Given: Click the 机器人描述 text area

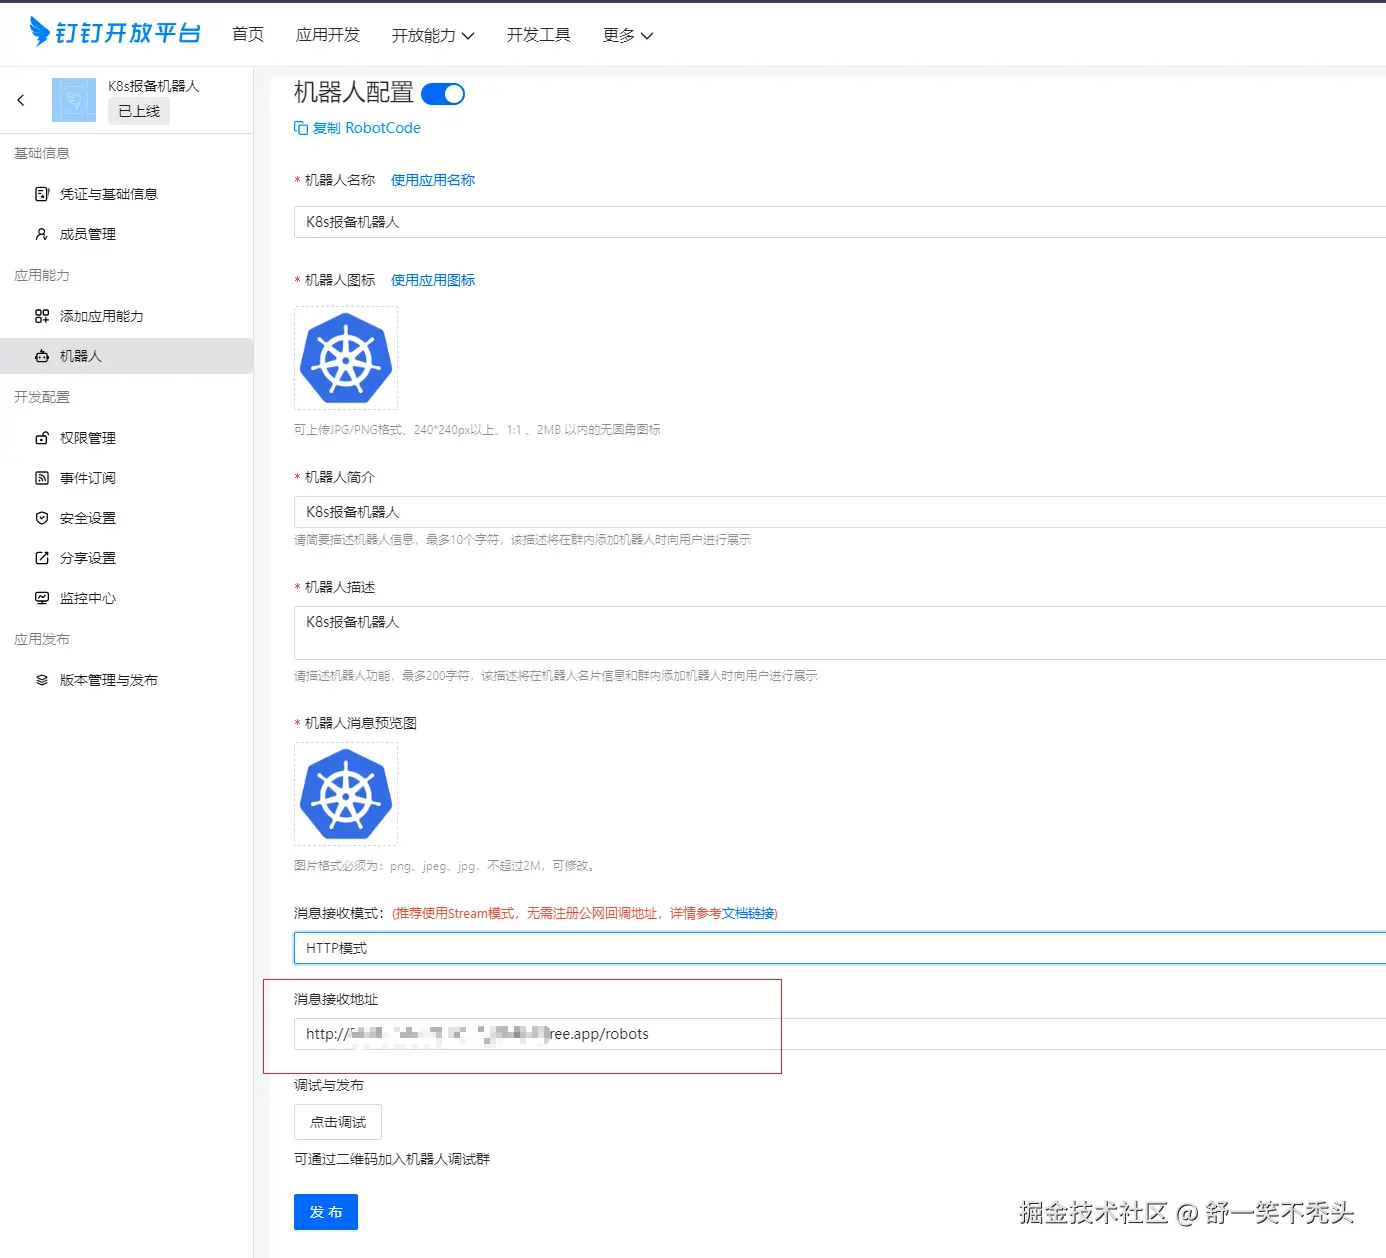Looking at the screenshot, I should pos(840,633).
